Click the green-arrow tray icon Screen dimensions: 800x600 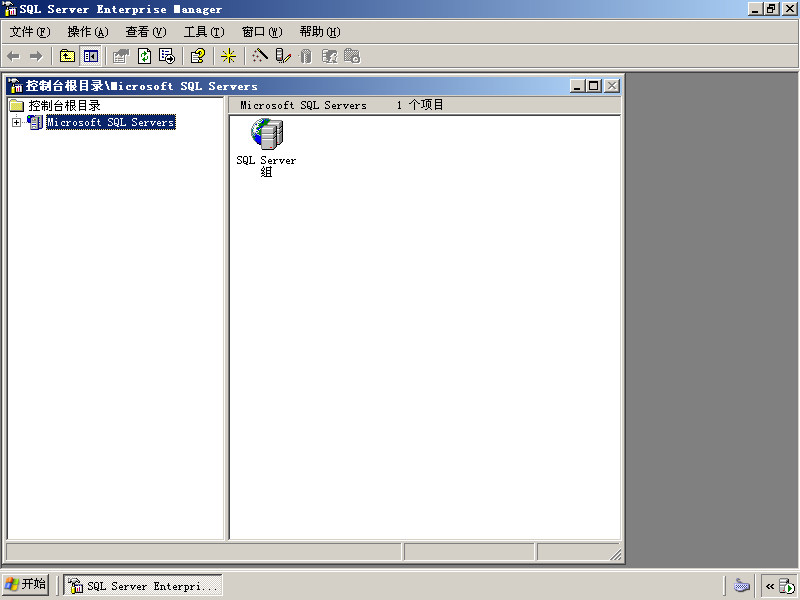[787, 586]
